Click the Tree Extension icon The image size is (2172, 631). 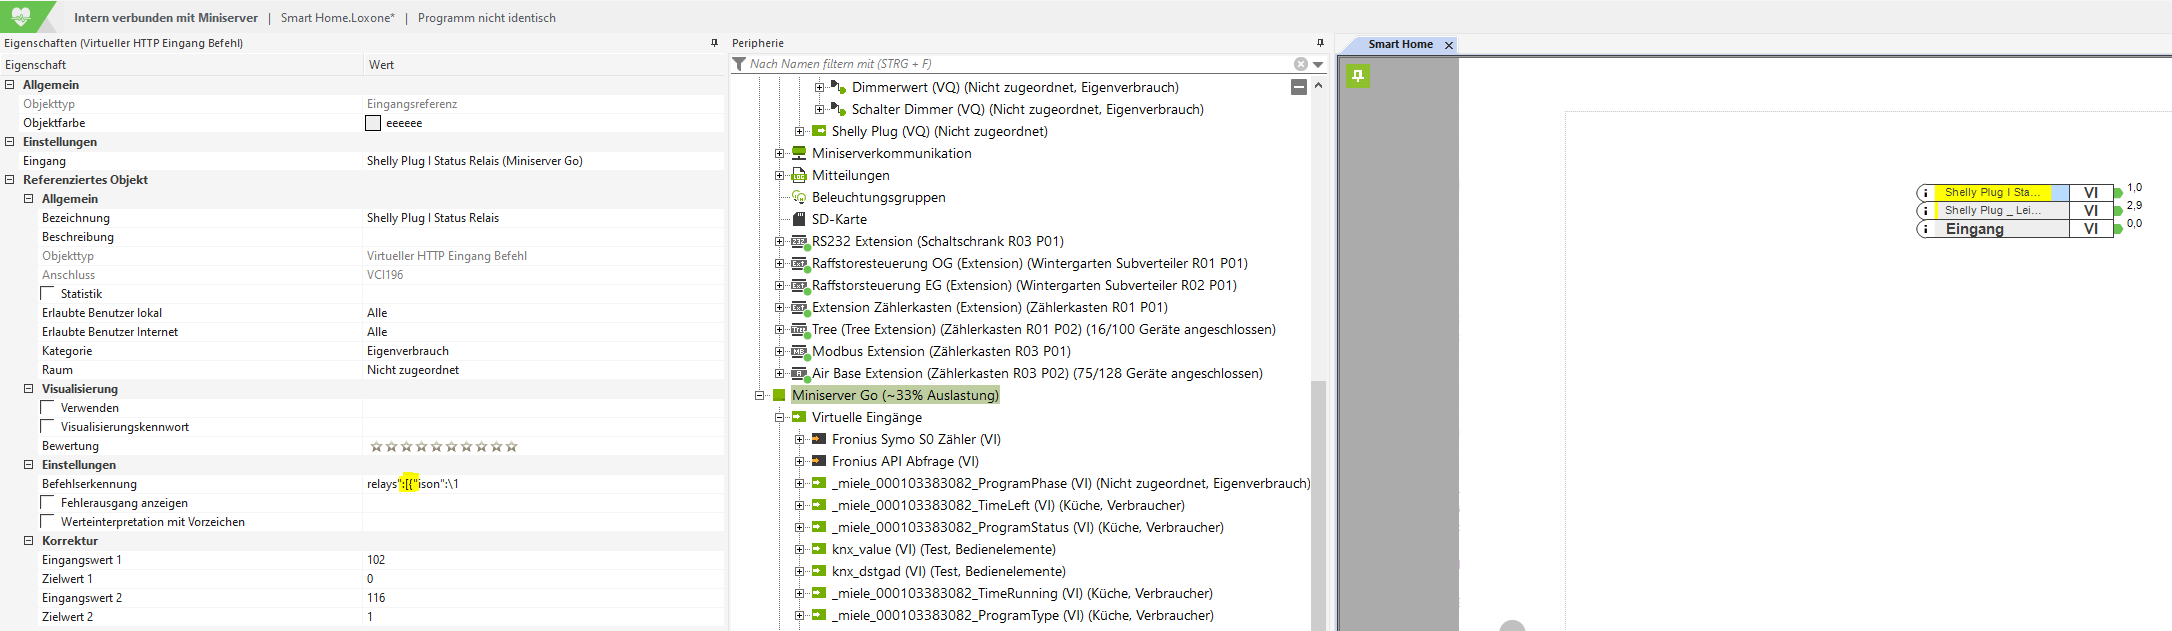(x=799, y=329)
